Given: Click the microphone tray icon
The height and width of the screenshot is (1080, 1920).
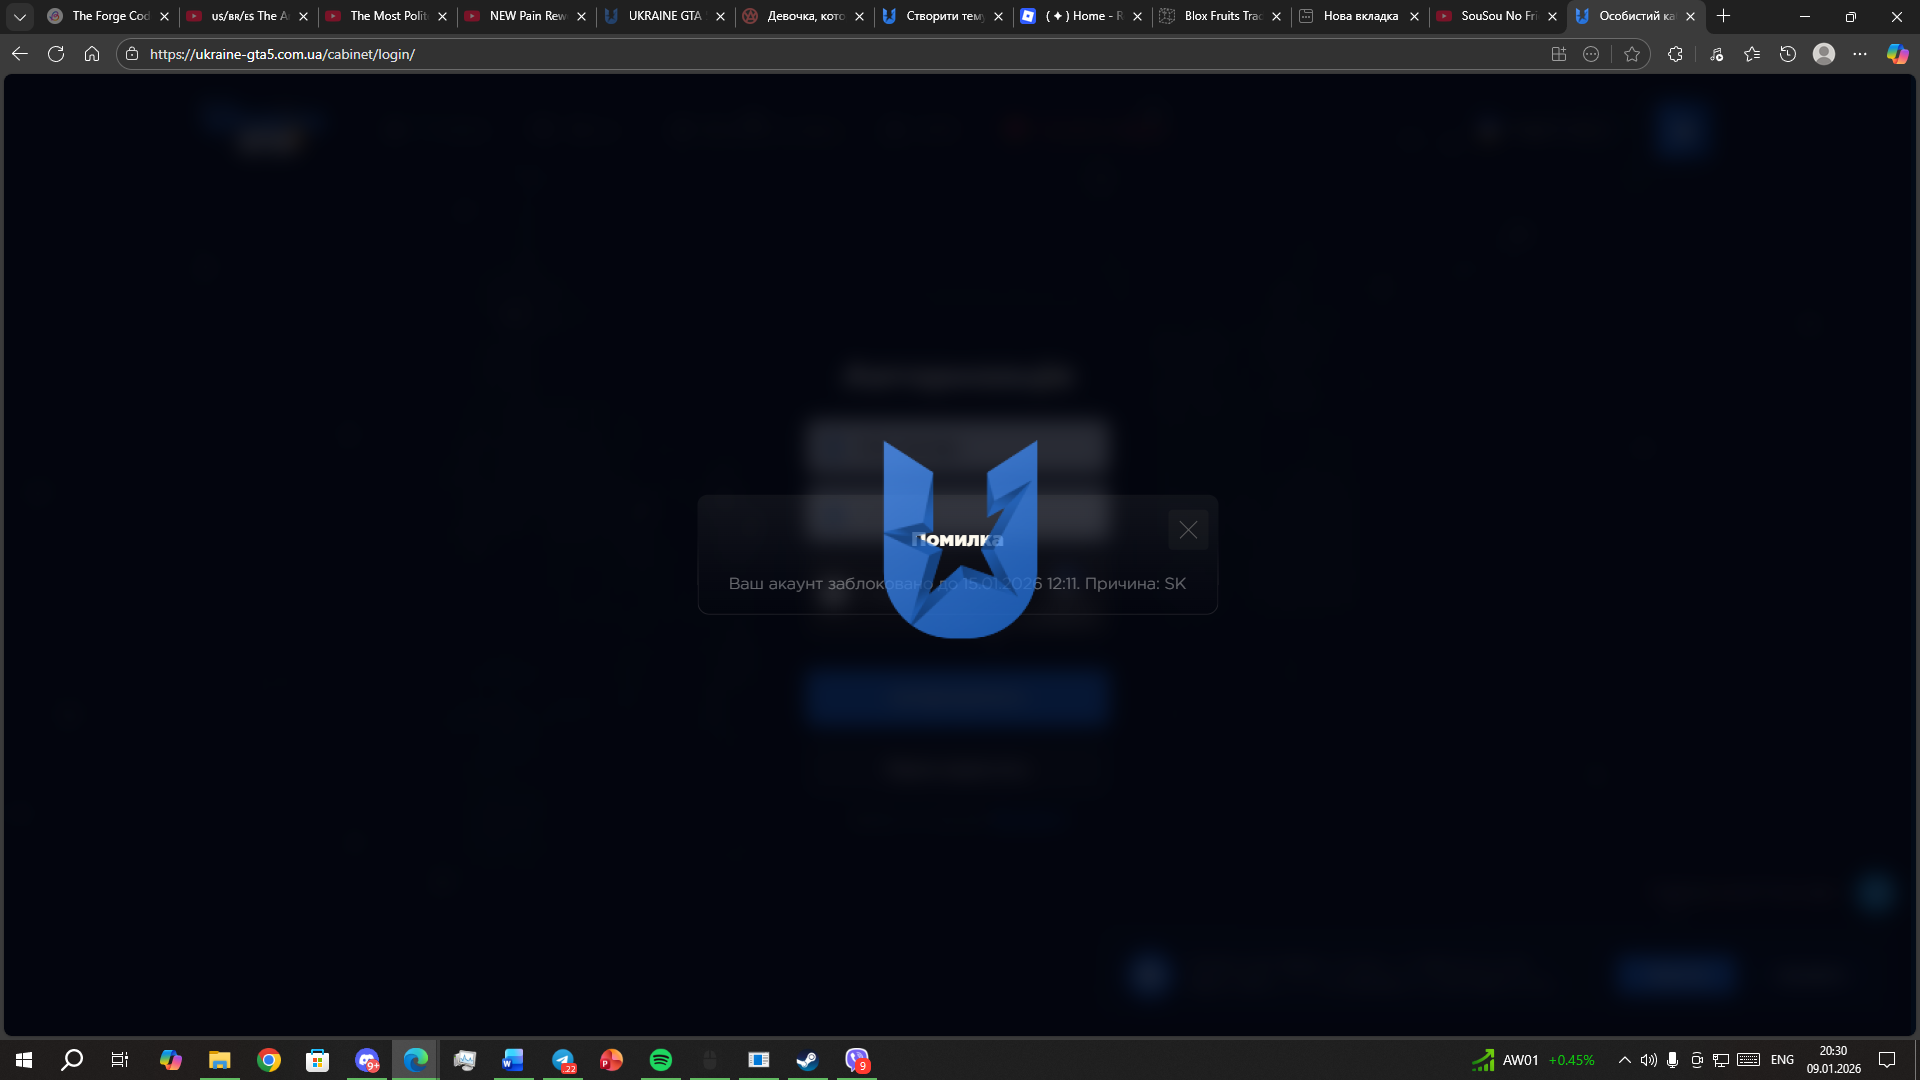Looking at the screenshot, I should pos(1672,1060).
